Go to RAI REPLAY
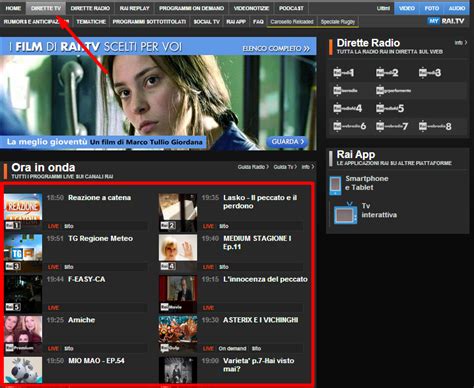The height and width of the screenshot is (388, 474). coord(135,8)
